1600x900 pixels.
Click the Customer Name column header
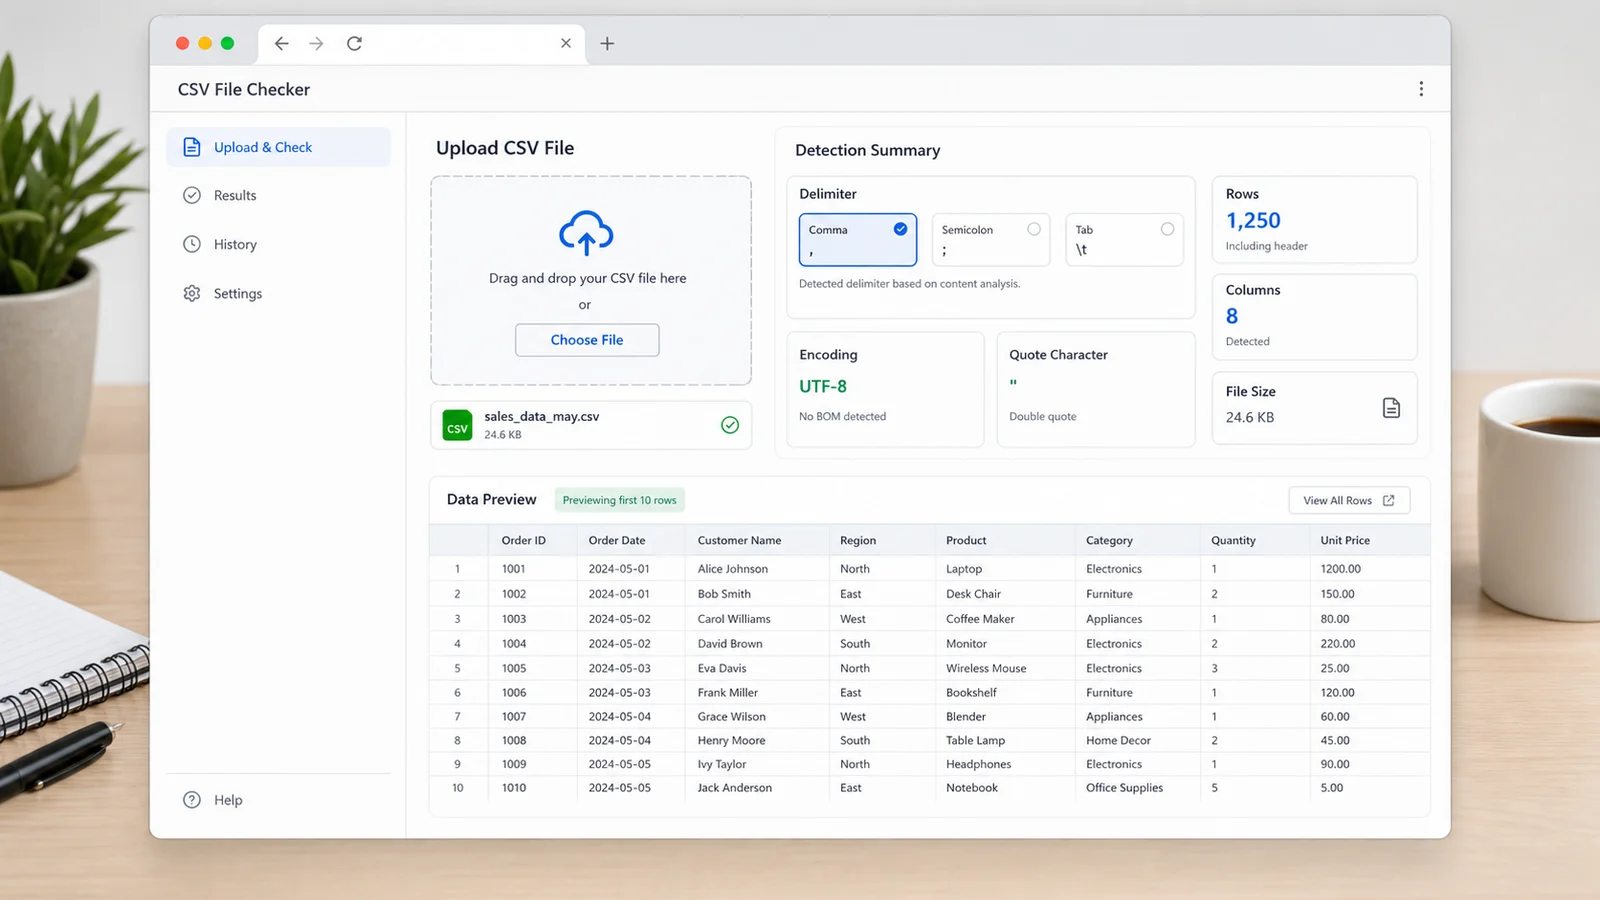[739, 540]
